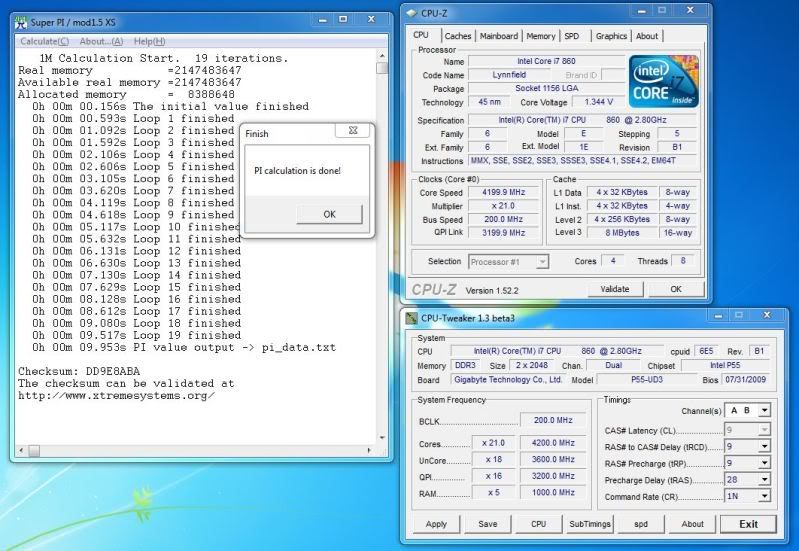
Task: Click Save in CPU-Tweaker
Action: 488,524
